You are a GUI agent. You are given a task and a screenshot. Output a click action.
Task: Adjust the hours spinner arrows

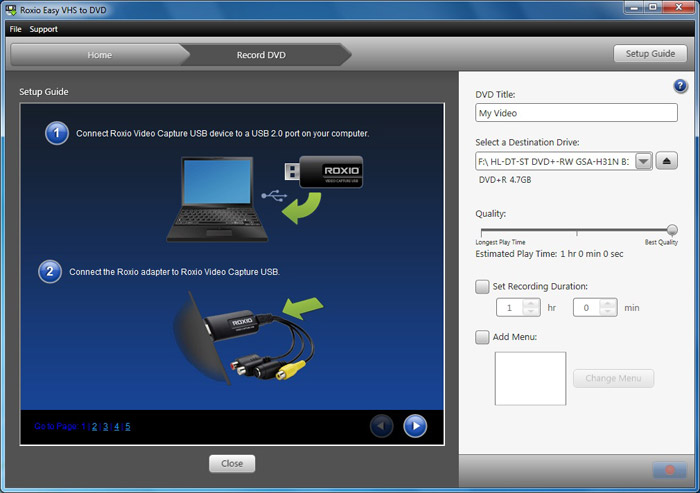[x=531, y=308]
